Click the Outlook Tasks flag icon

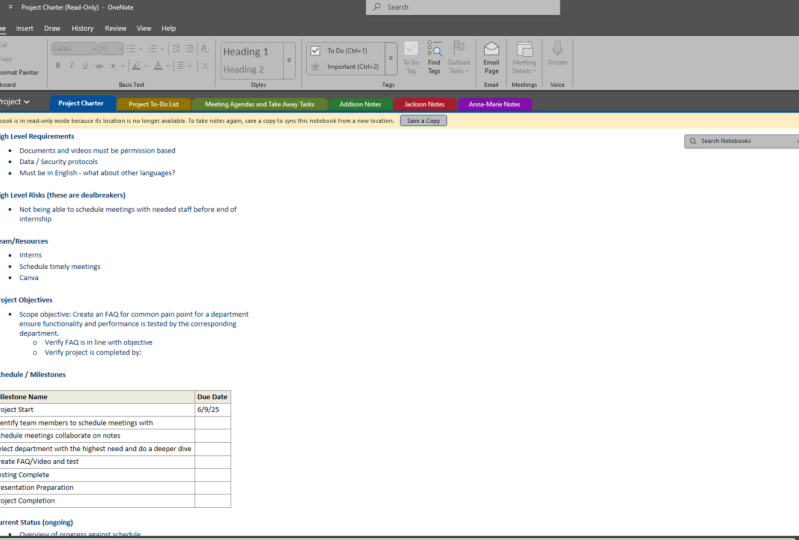pyautogui.click(x=459, y=48)
